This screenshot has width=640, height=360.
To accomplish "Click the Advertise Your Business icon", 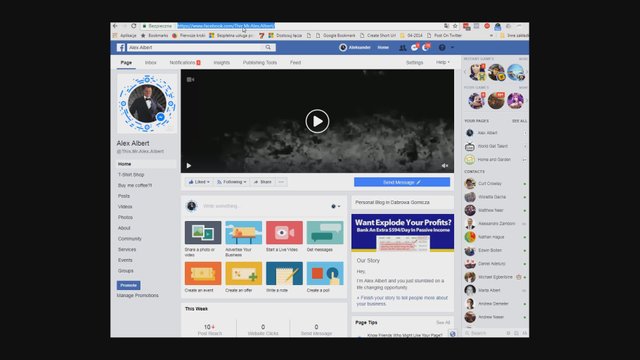I will coord(244,233).
